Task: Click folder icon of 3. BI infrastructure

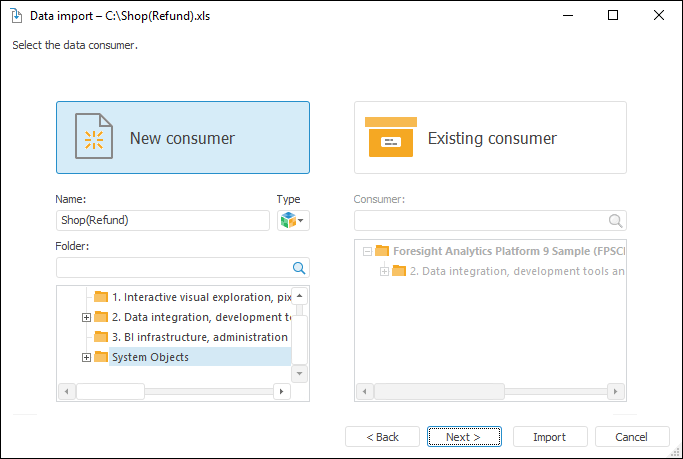Action: [x=100, y=337]
